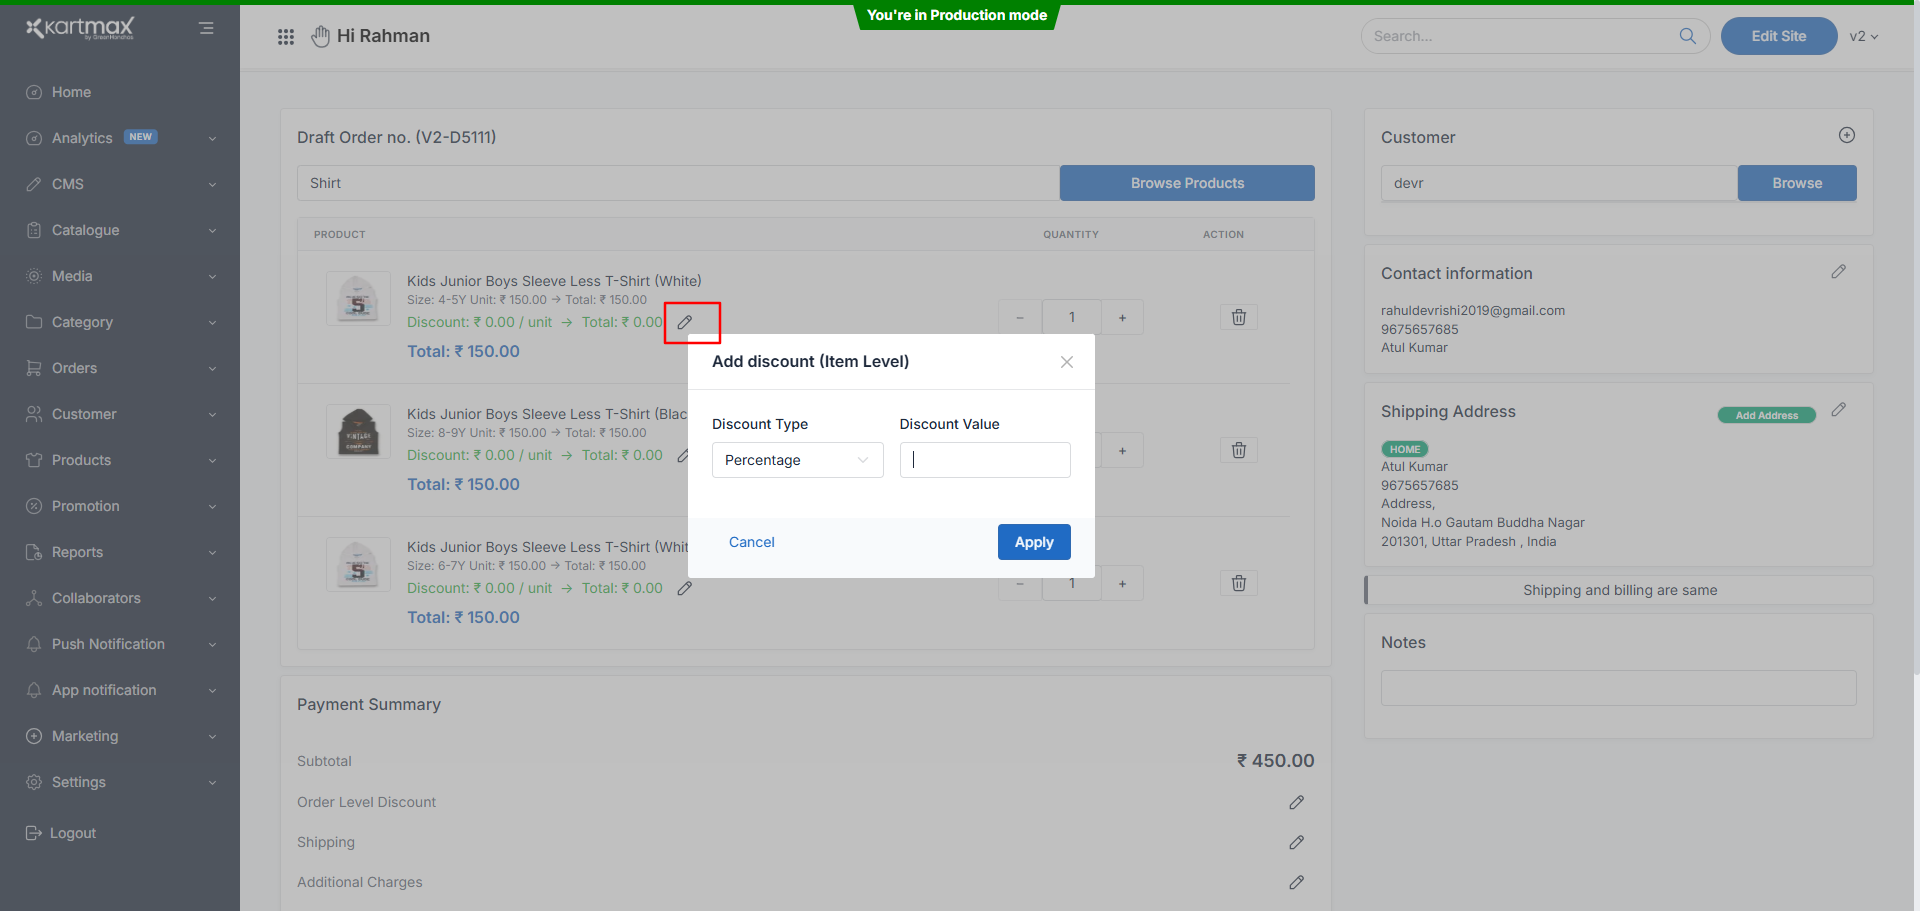
Task: Open the Discount Type dropdown
Action: [797, 460]
